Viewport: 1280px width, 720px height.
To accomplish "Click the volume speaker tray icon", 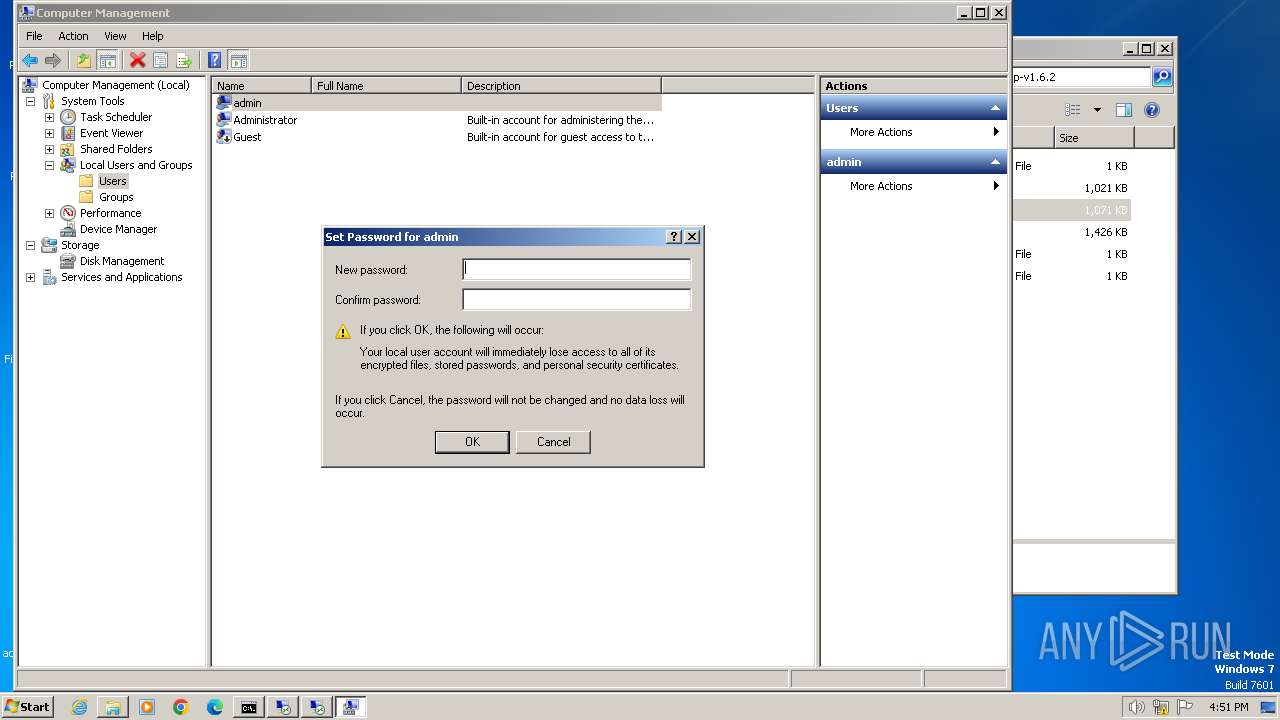I will click(1136, 707).
